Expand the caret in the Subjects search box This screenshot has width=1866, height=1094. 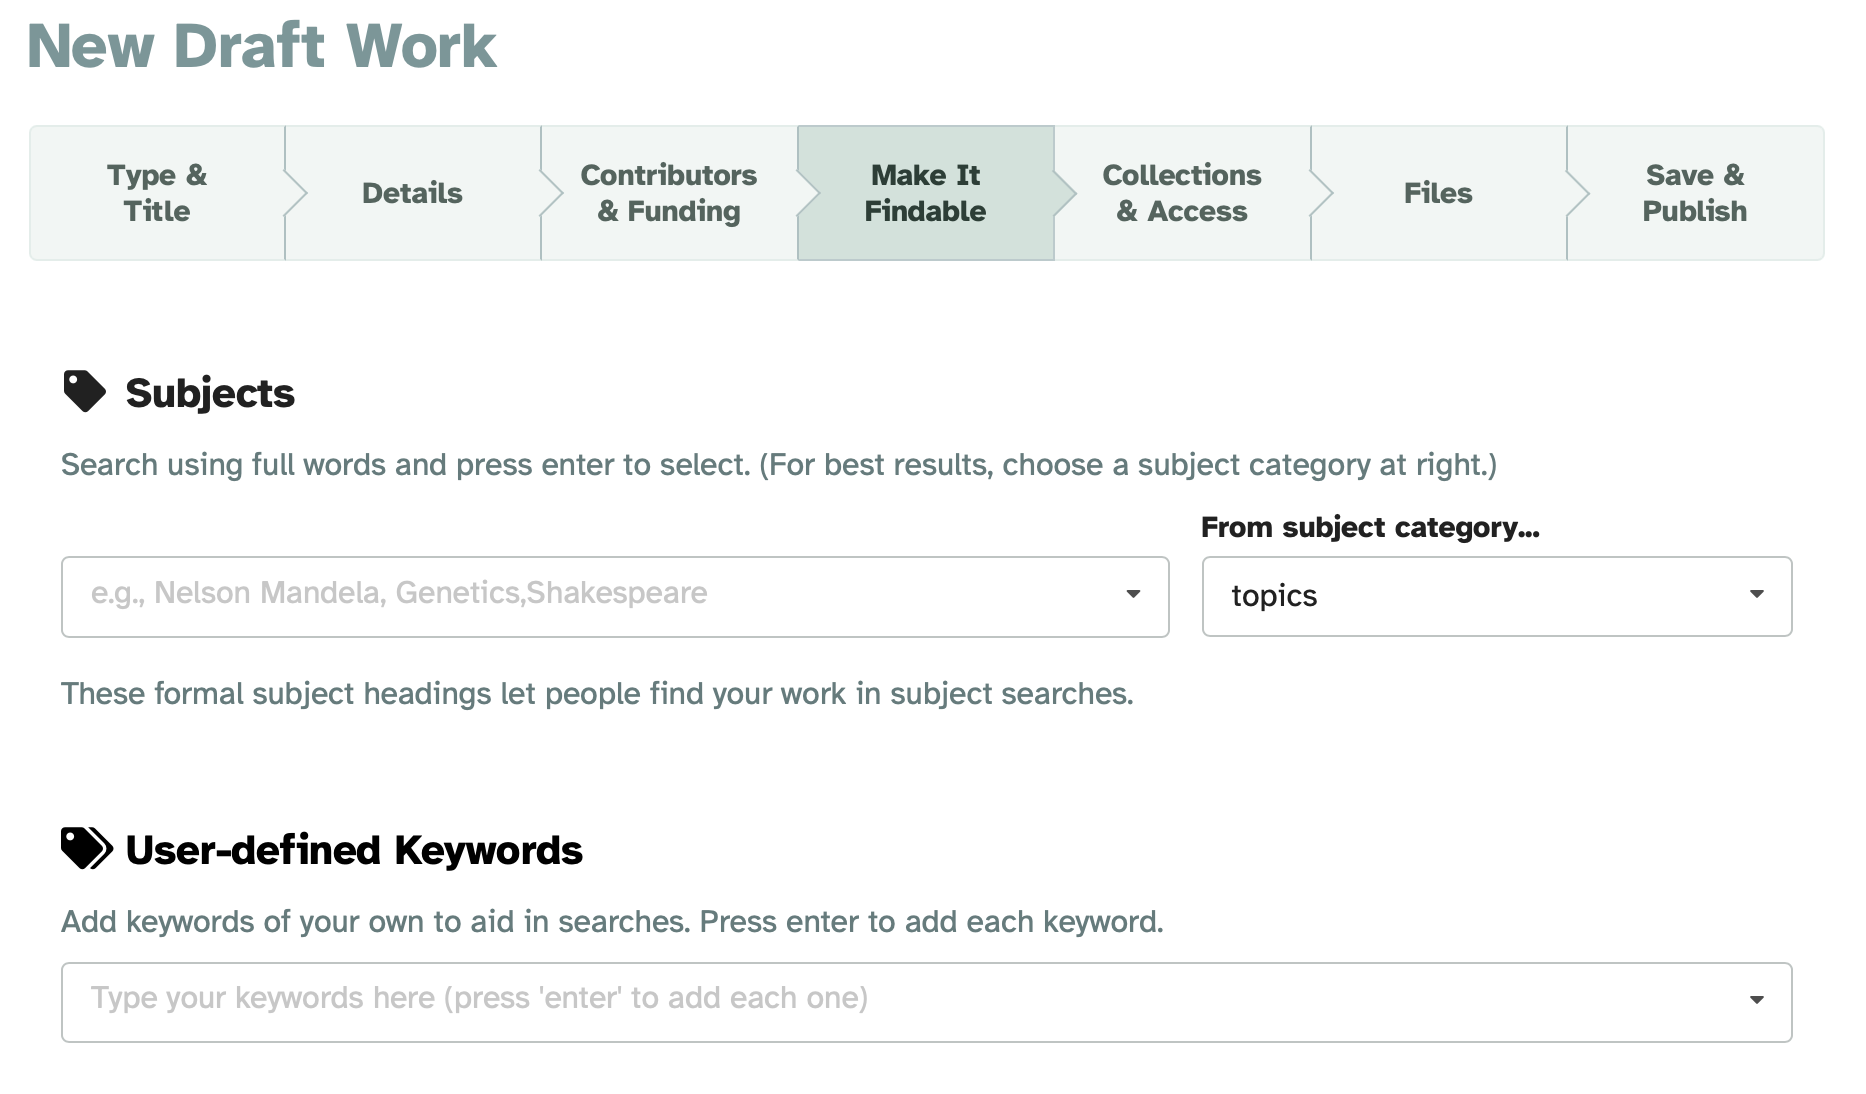pos(1133,595)
